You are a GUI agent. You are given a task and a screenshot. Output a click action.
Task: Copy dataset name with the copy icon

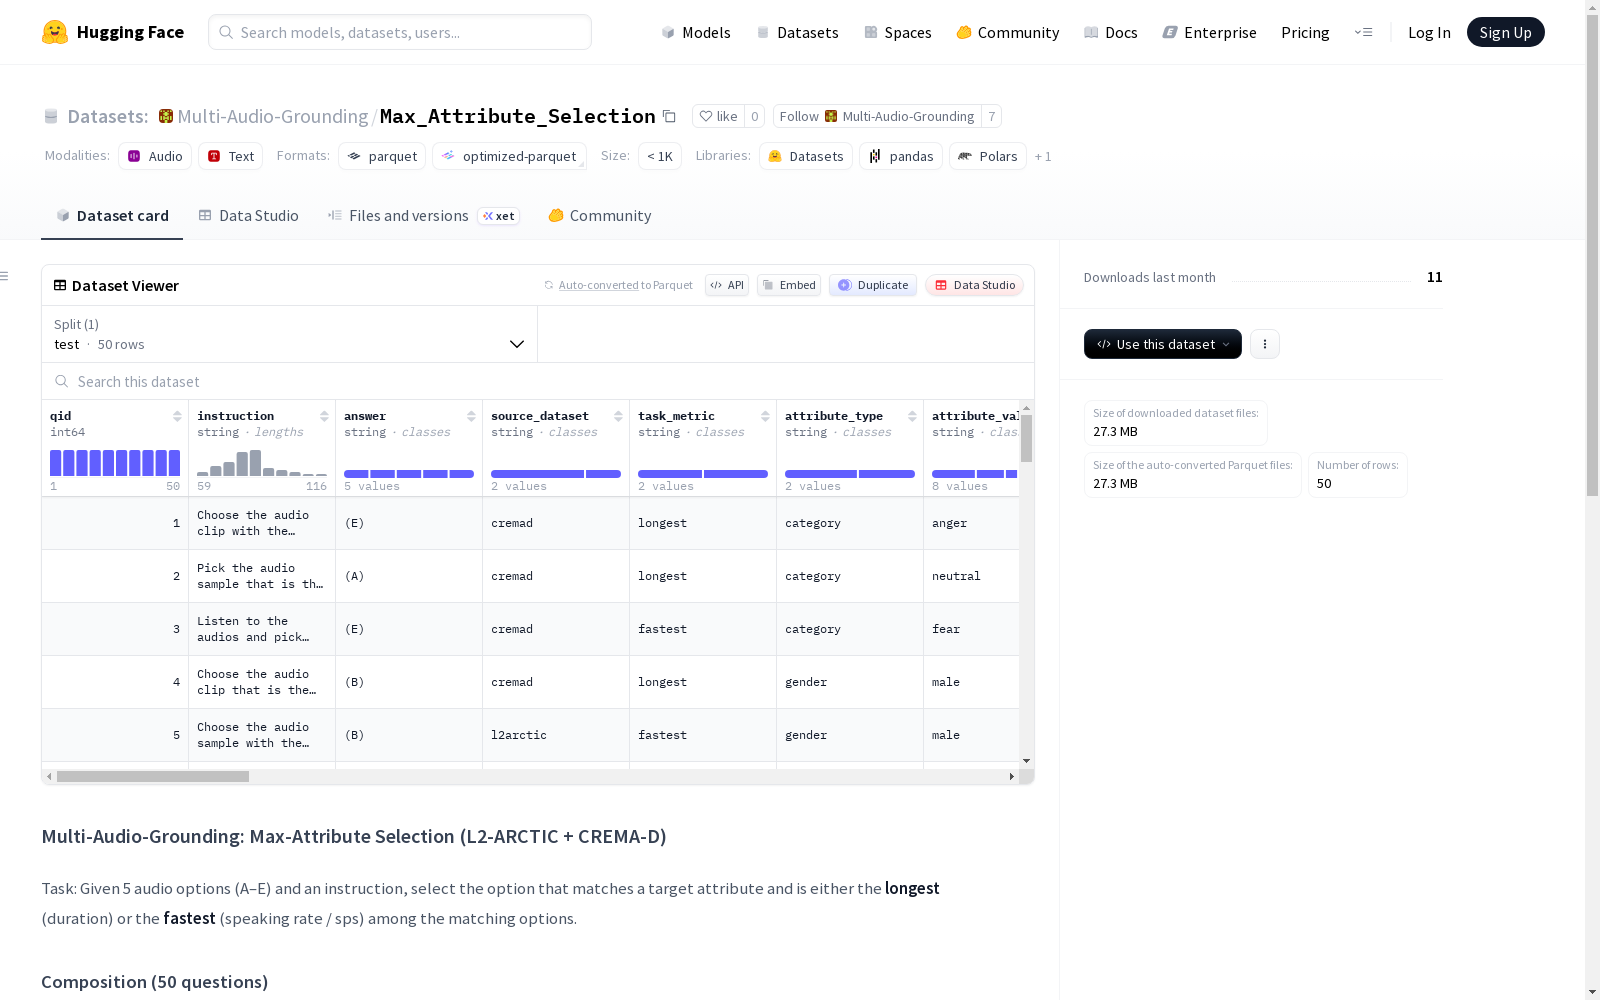(669, 117)
